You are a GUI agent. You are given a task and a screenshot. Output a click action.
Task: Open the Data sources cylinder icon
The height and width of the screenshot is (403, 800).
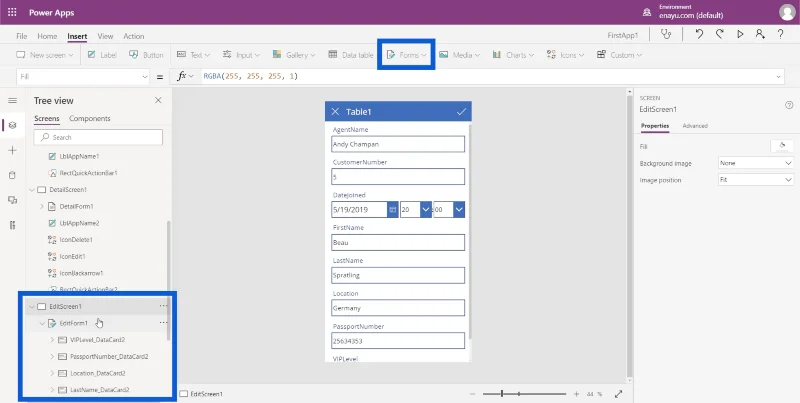[12, 175]
